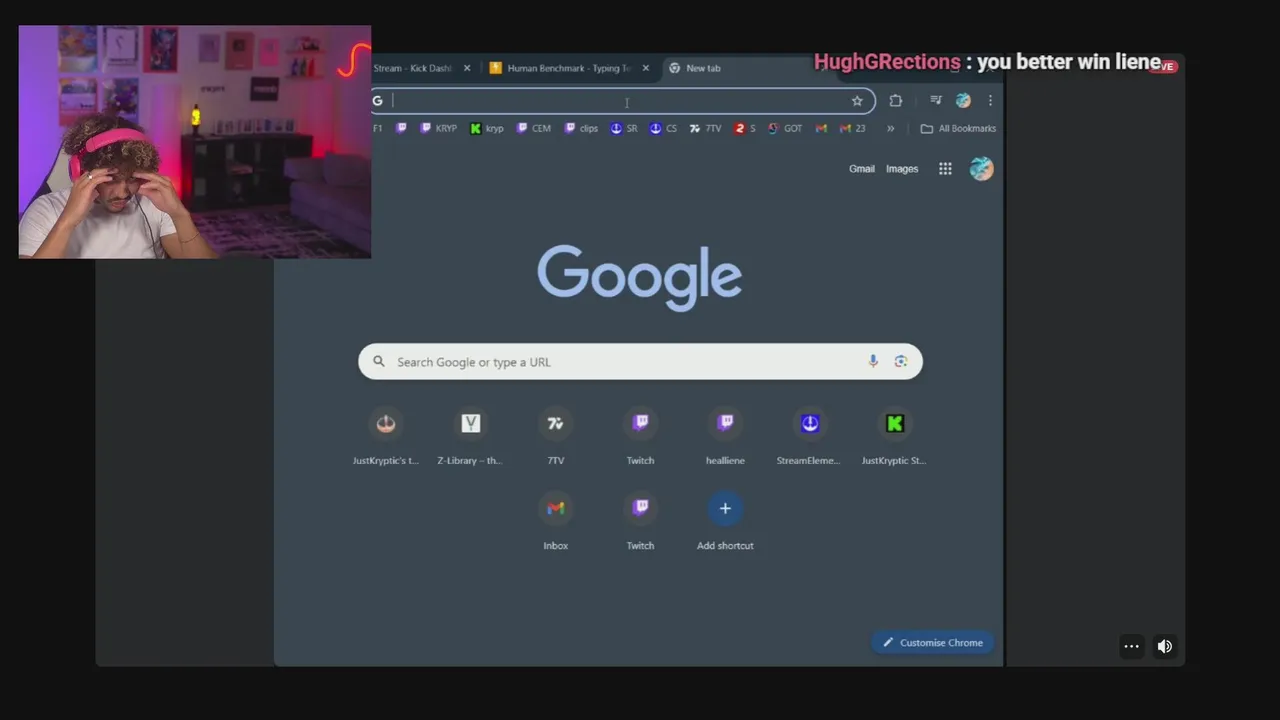The height and width of the screenshot is (720, 1280).
Task: Open the kryp Kick bookmark
Action: coord(487,129)
